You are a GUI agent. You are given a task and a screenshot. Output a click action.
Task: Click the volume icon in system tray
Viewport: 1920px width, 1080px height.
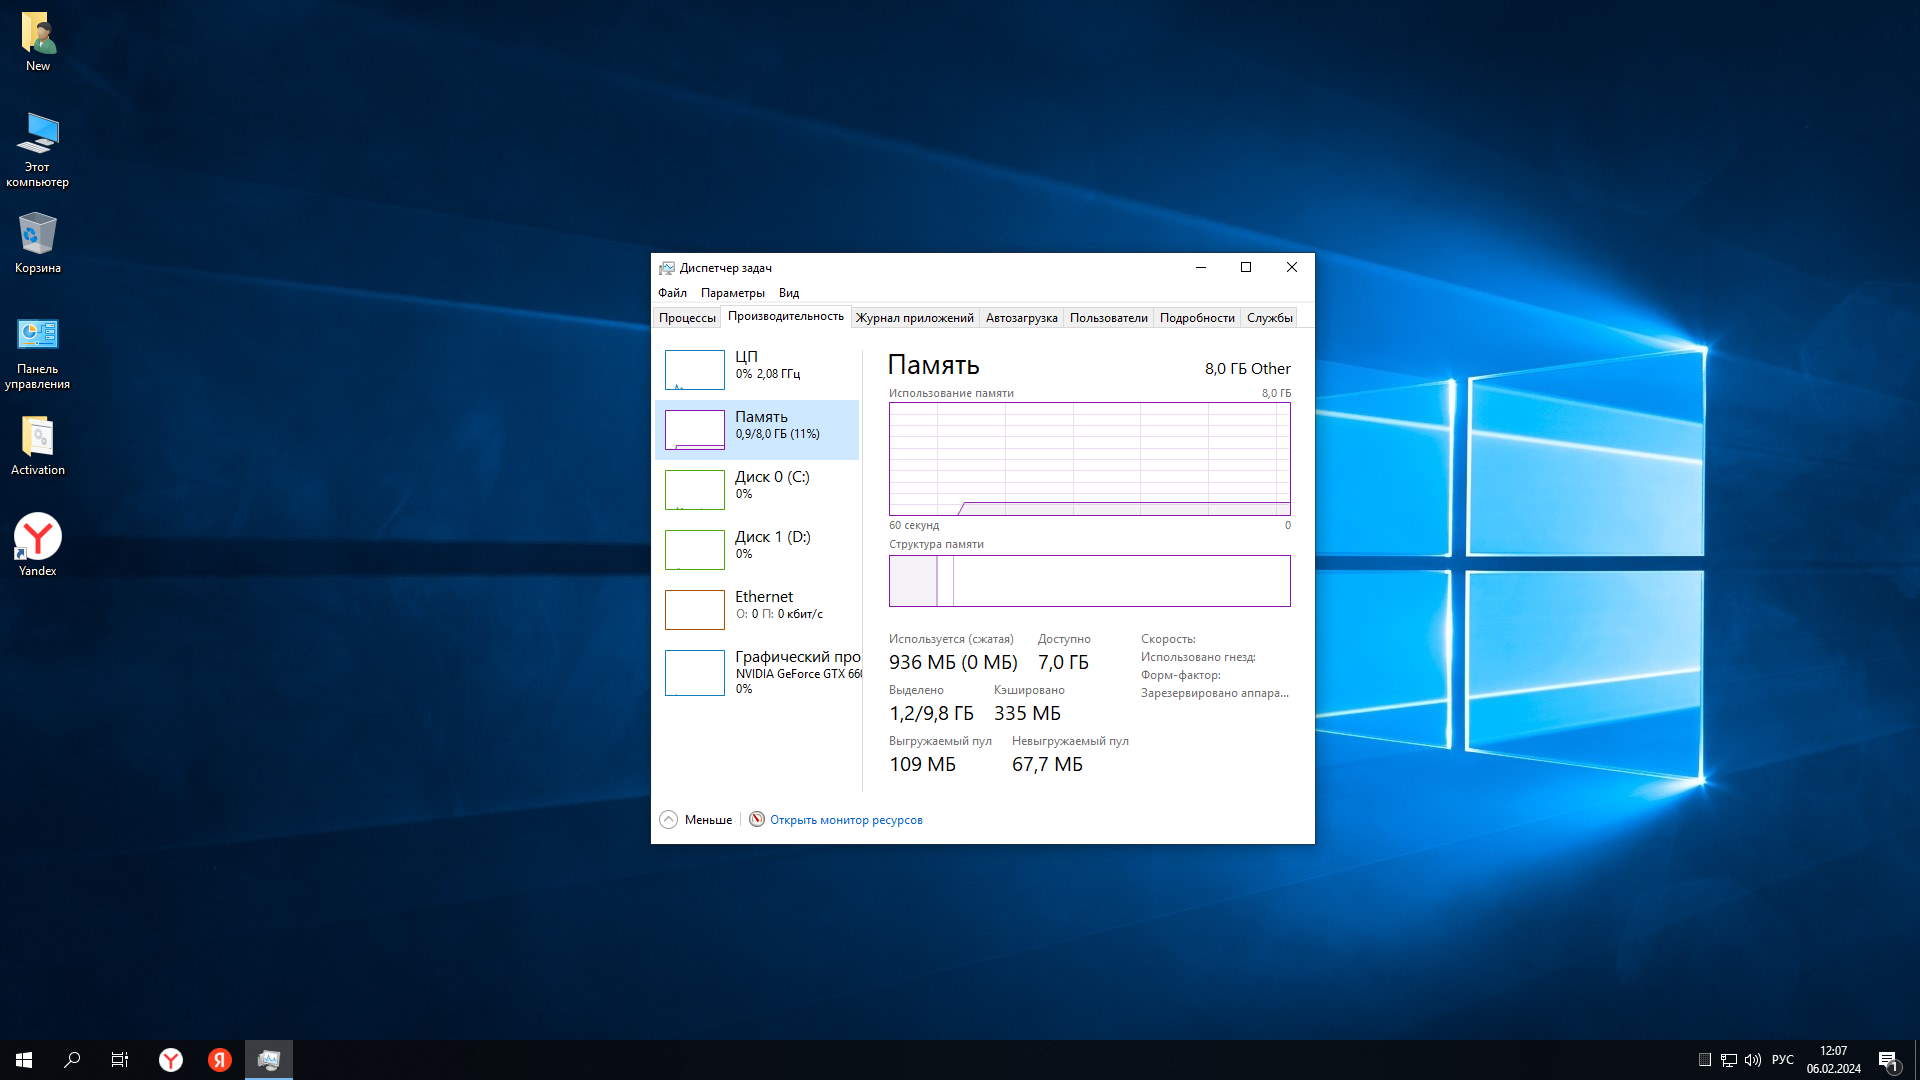click(1752, 1059)
